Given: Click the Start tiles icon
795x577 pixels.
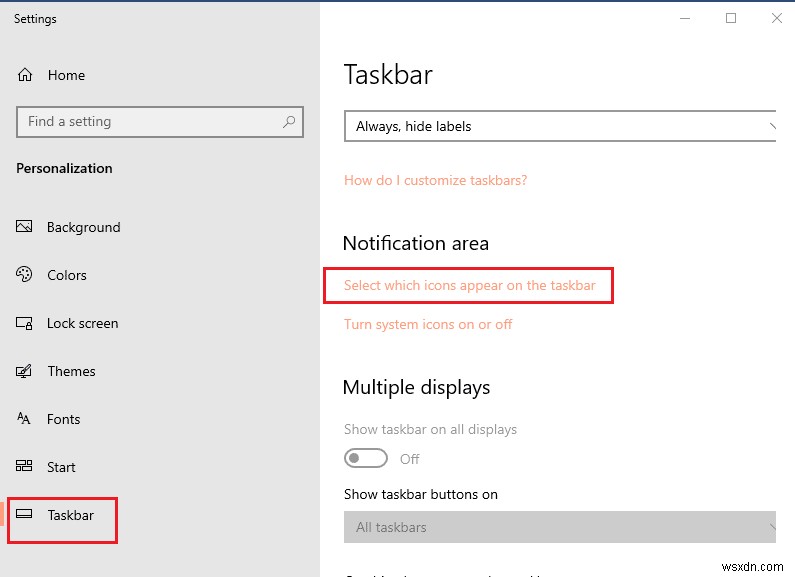Looking at the screenshot, I should pos(24,465).
